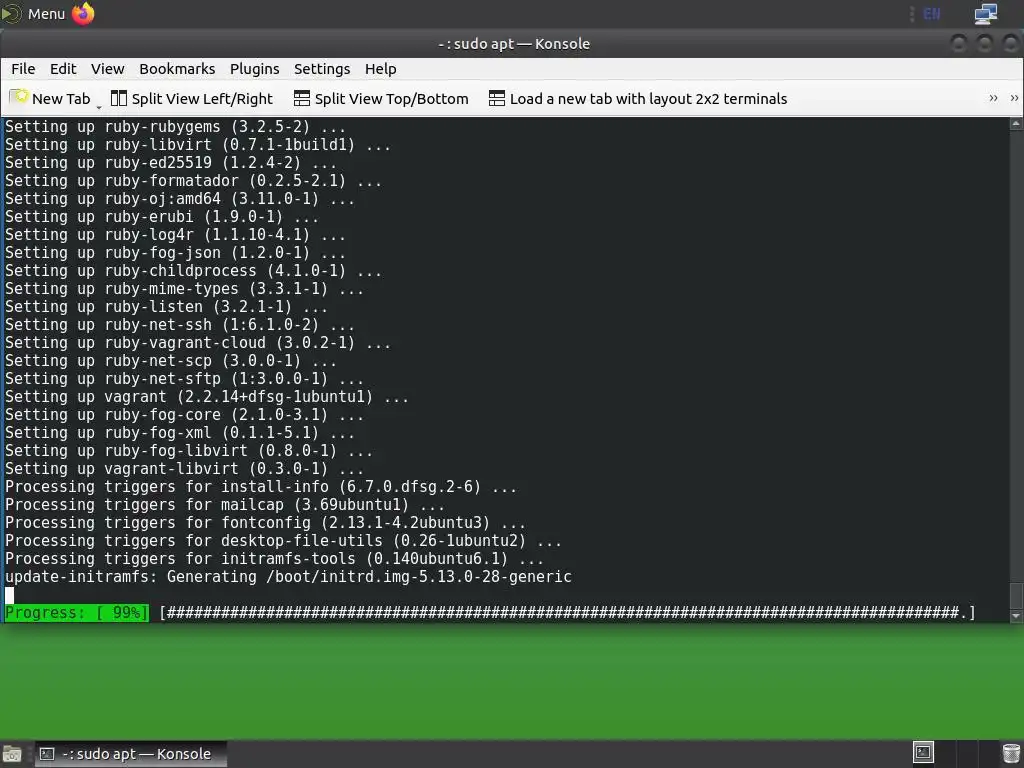Viewport: 1024px width, 768px height.
Task: Click the 'Setting up ruby-ed25519' line
Action: click(x=170, y=163)
